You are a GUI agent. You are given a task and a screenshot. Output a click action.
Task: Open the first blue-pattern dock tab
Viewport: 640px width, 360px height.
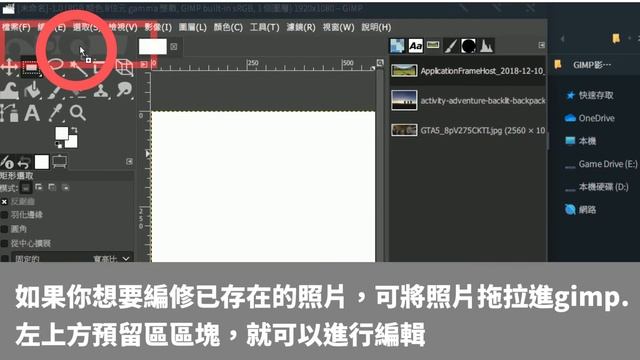pyautogui.click(x=397, y=46)
